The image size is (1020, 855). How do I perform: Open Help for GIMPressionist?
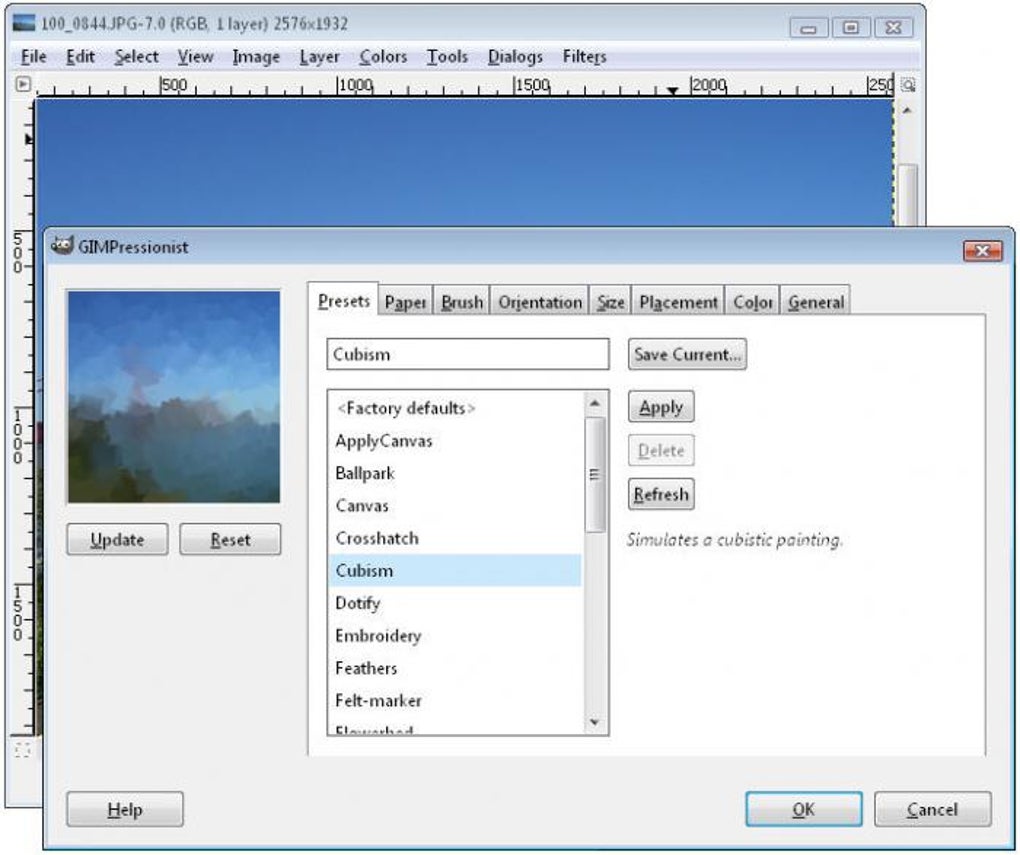pos(125,809)
